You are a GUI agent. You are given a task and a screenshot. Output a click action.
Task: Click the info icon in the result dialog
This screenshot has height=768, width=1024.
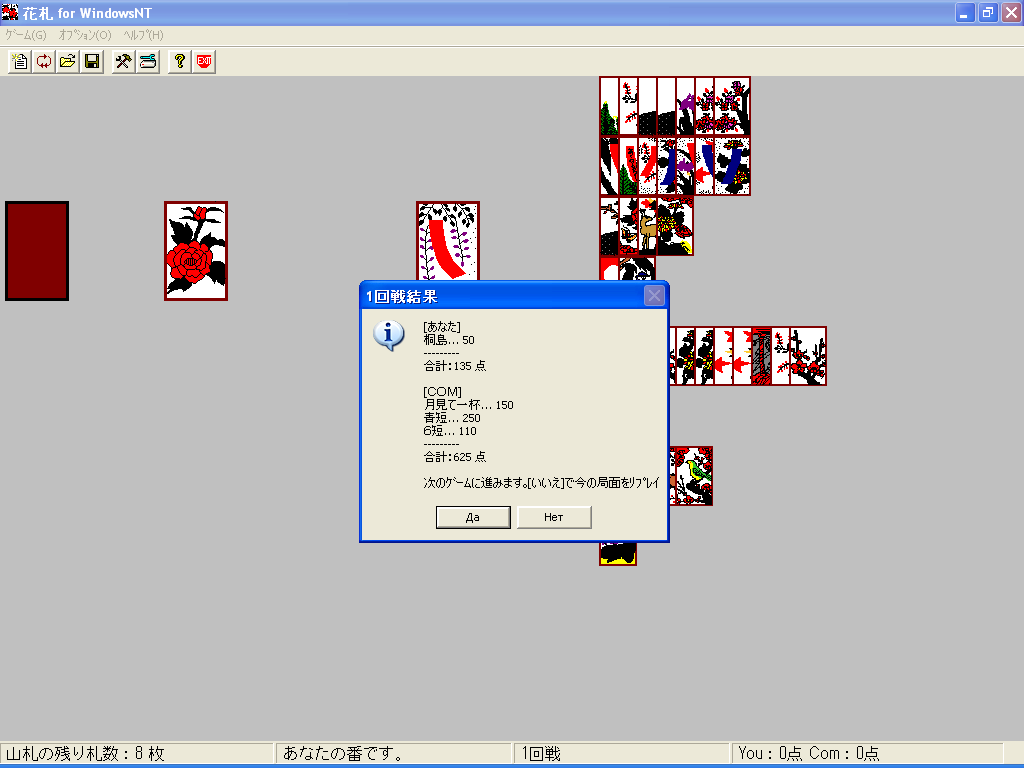point(389,335)
